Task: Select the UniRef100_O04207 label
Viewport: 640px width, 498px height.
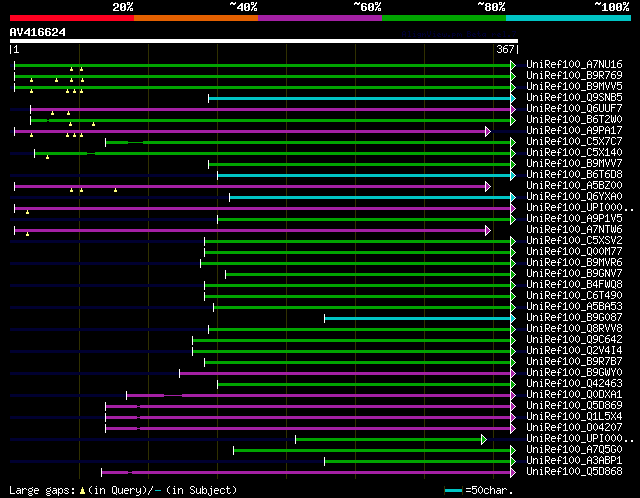Action: pyautogui.click(x=574, y=428)
